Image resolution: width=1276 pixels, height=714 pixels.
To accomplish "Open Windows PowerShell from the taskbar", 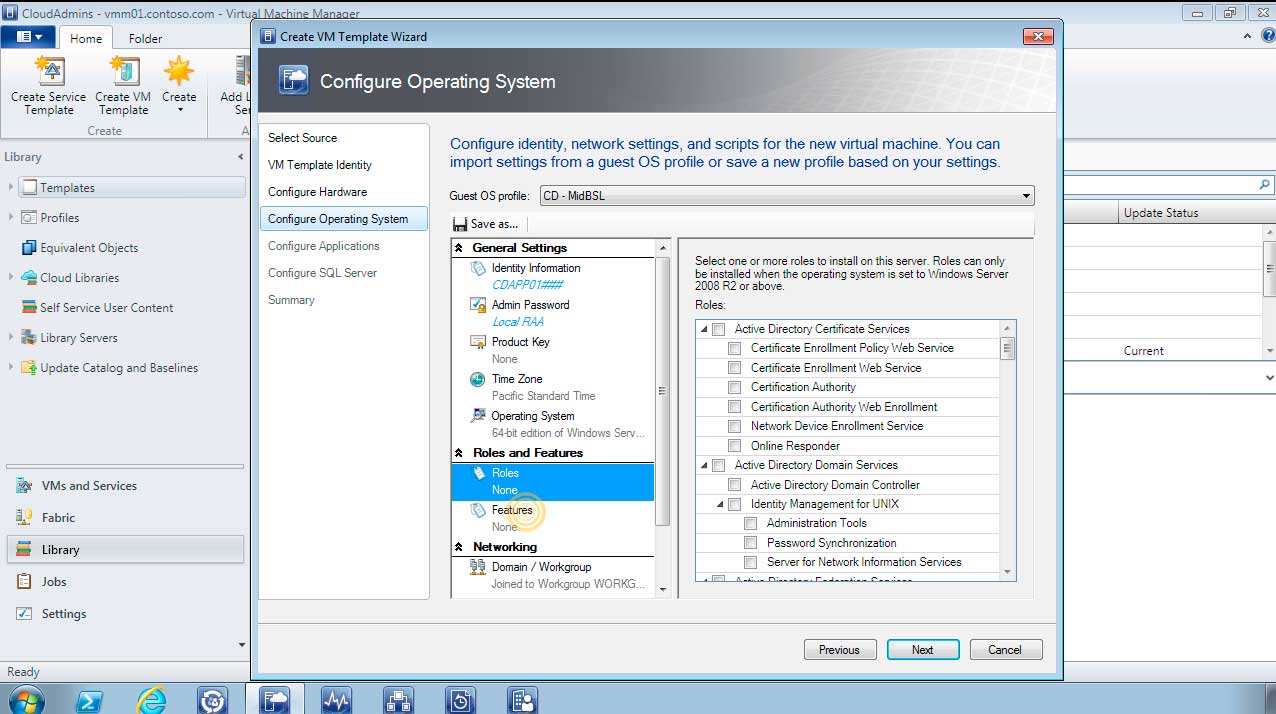I will point(89,700).
